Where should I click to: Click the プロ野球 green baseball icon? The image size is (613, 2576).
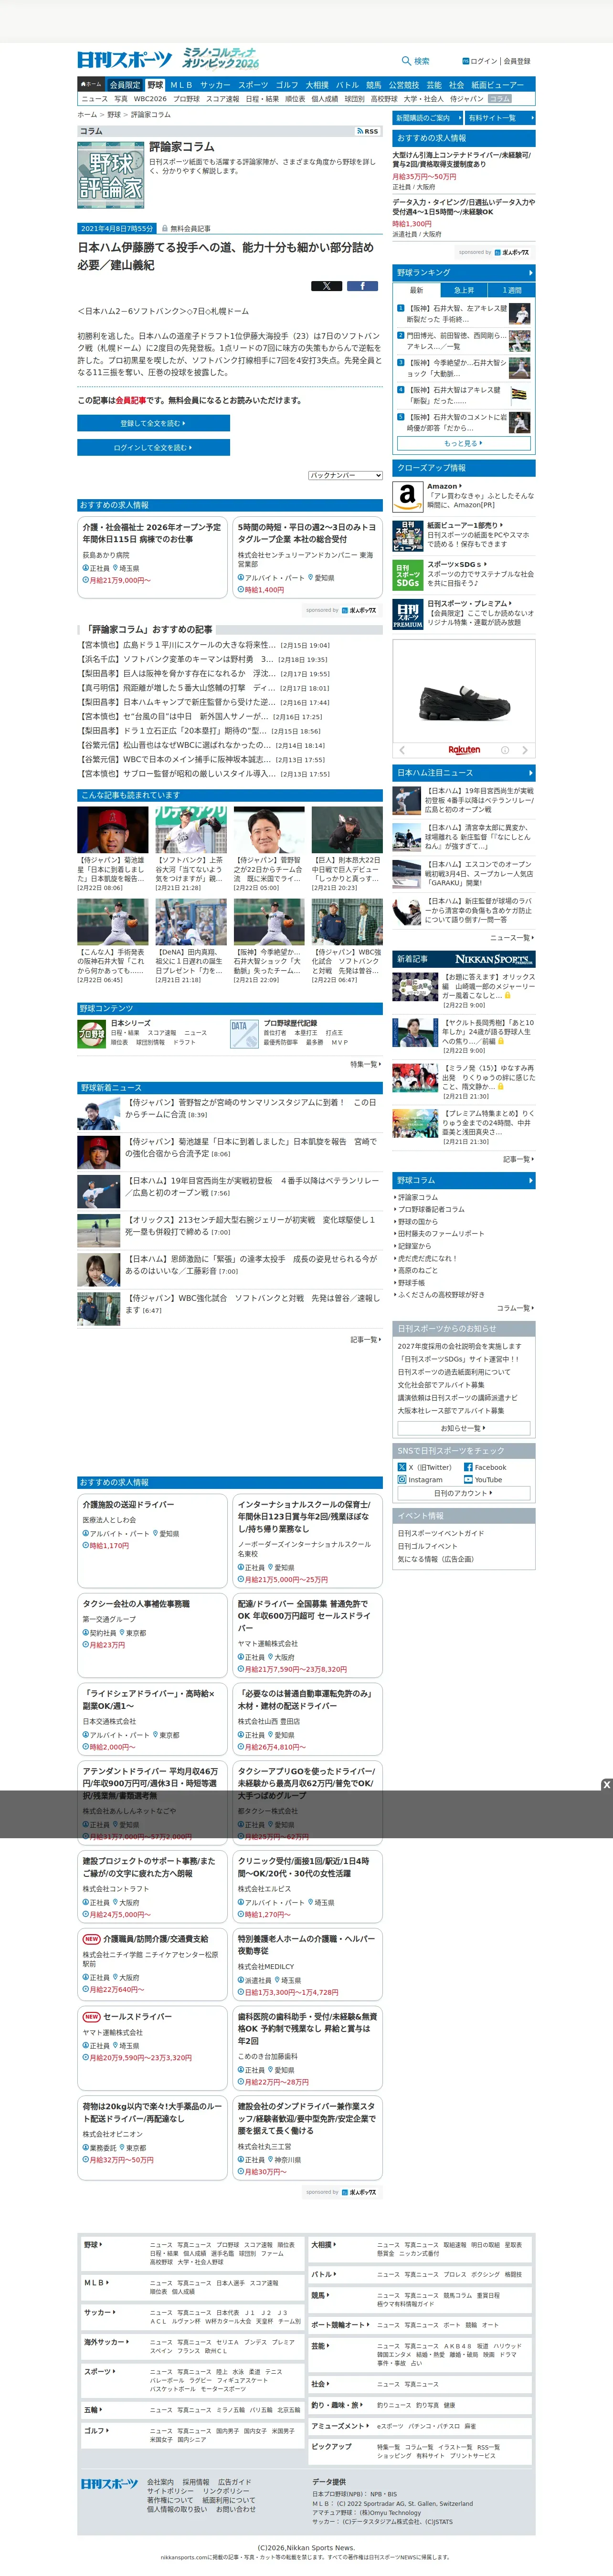(x=92, y=1034)
